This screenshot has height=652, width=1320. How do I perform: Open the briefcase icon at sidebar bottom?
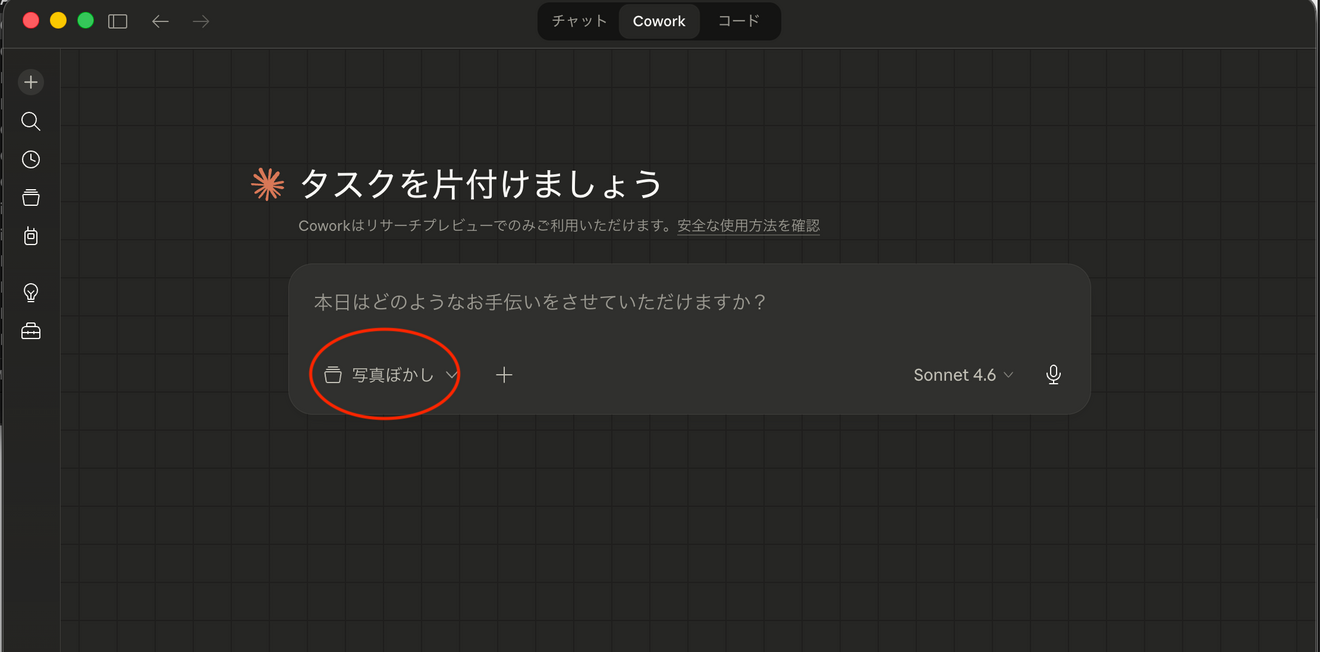coord(30,330)
